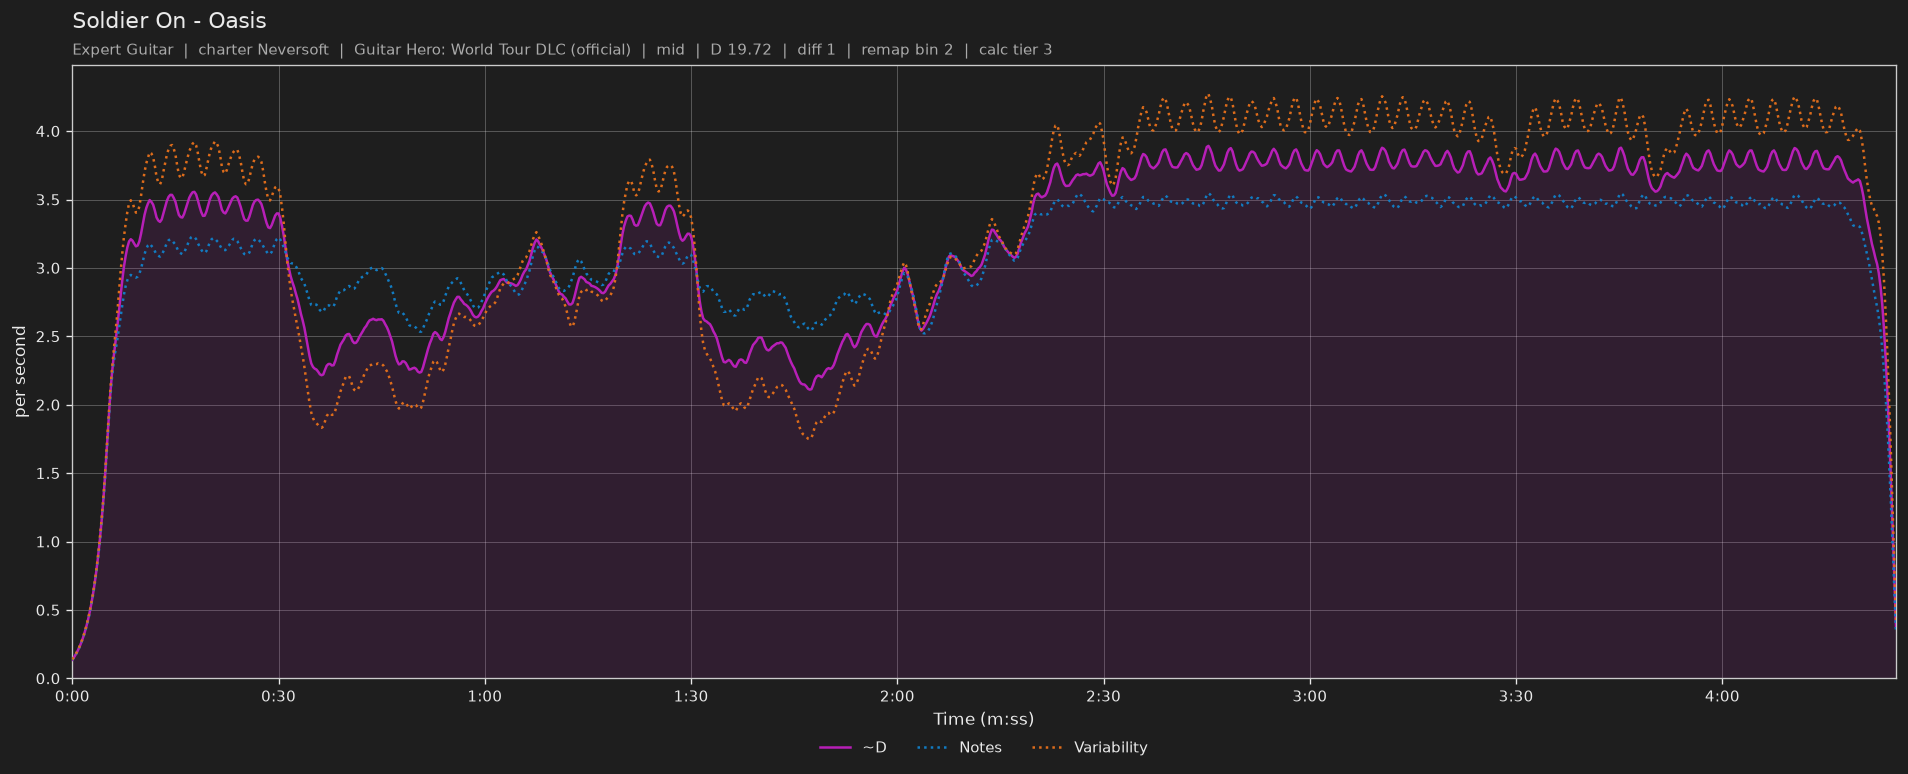Click the 2:00 x-axis tick label
The width and height of the screenshot is (1908, 774).
(897, 696)
